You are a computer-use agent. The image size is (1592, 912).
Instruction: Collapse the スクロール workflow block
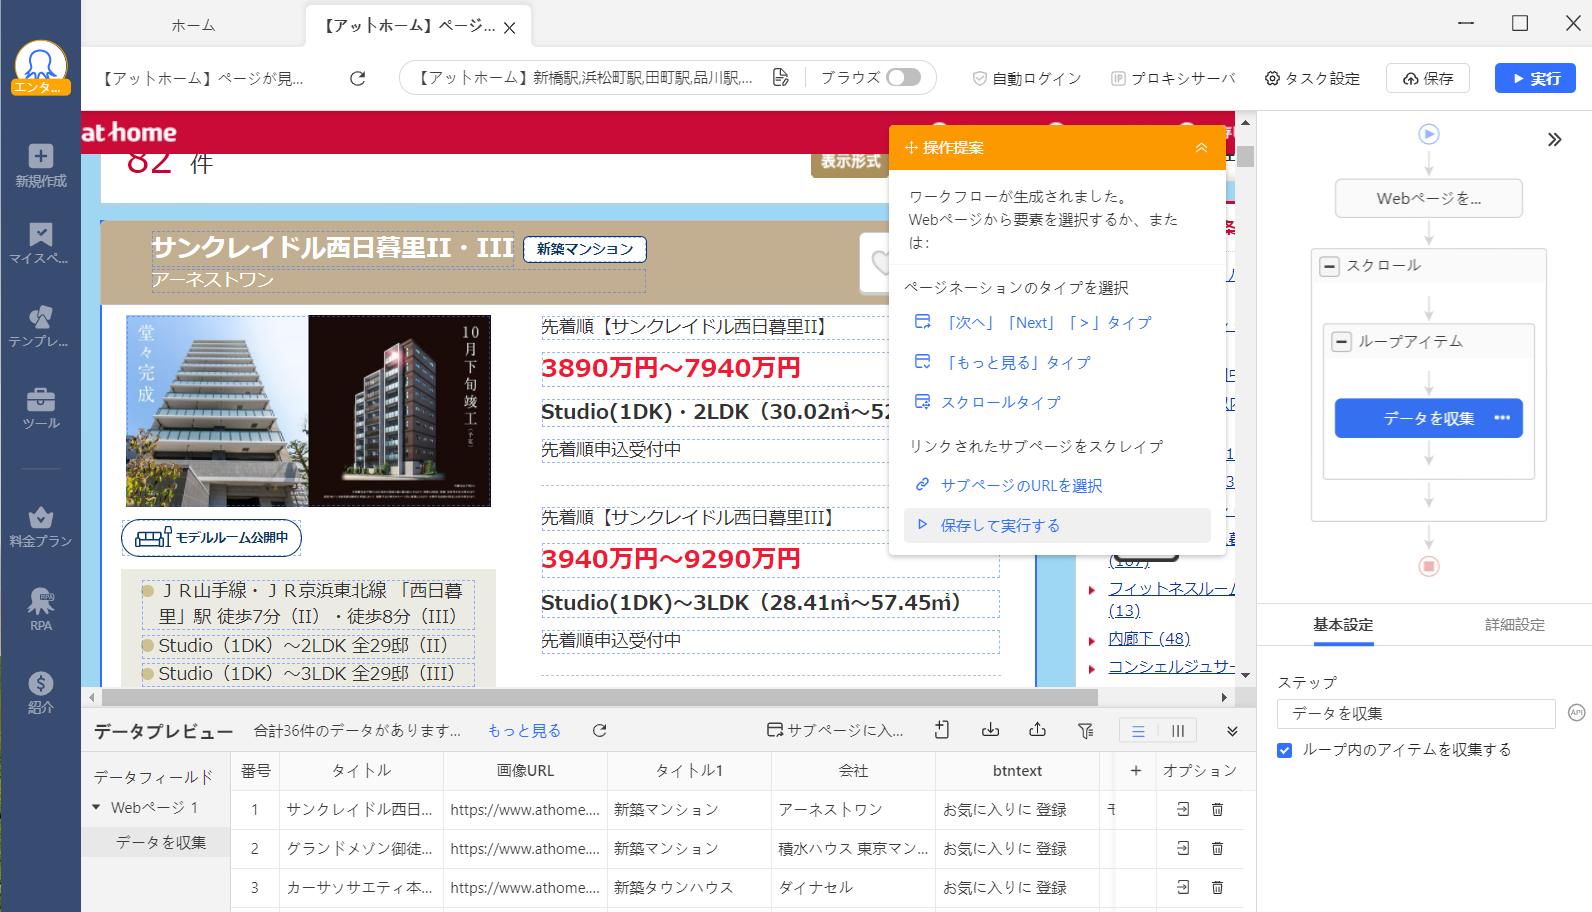point(1330,266)
